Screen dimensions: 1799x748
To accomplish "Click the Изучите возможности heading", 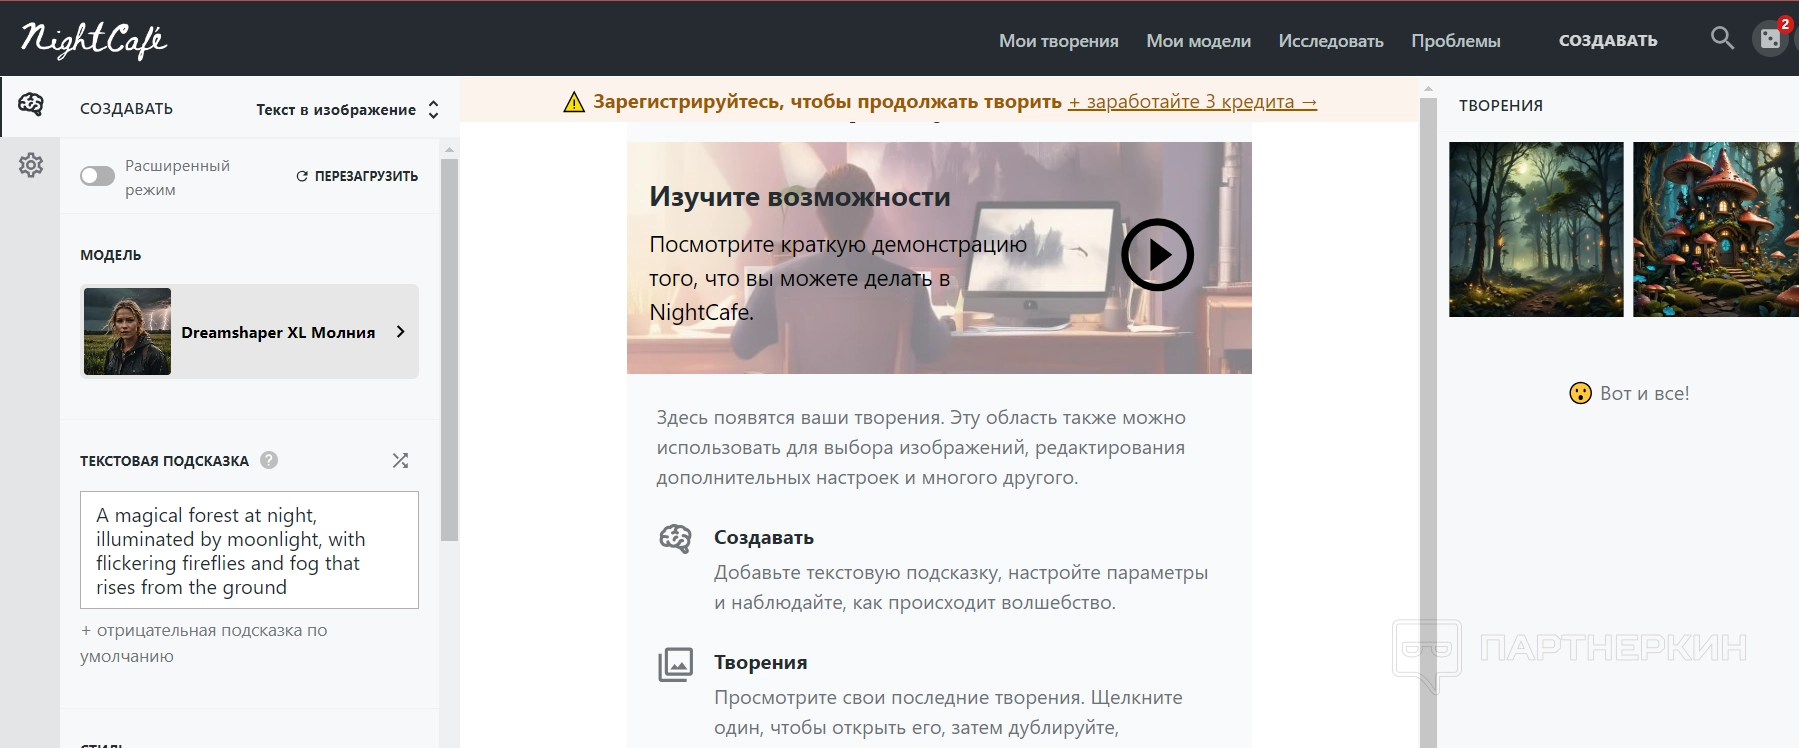I will [800, 197].
